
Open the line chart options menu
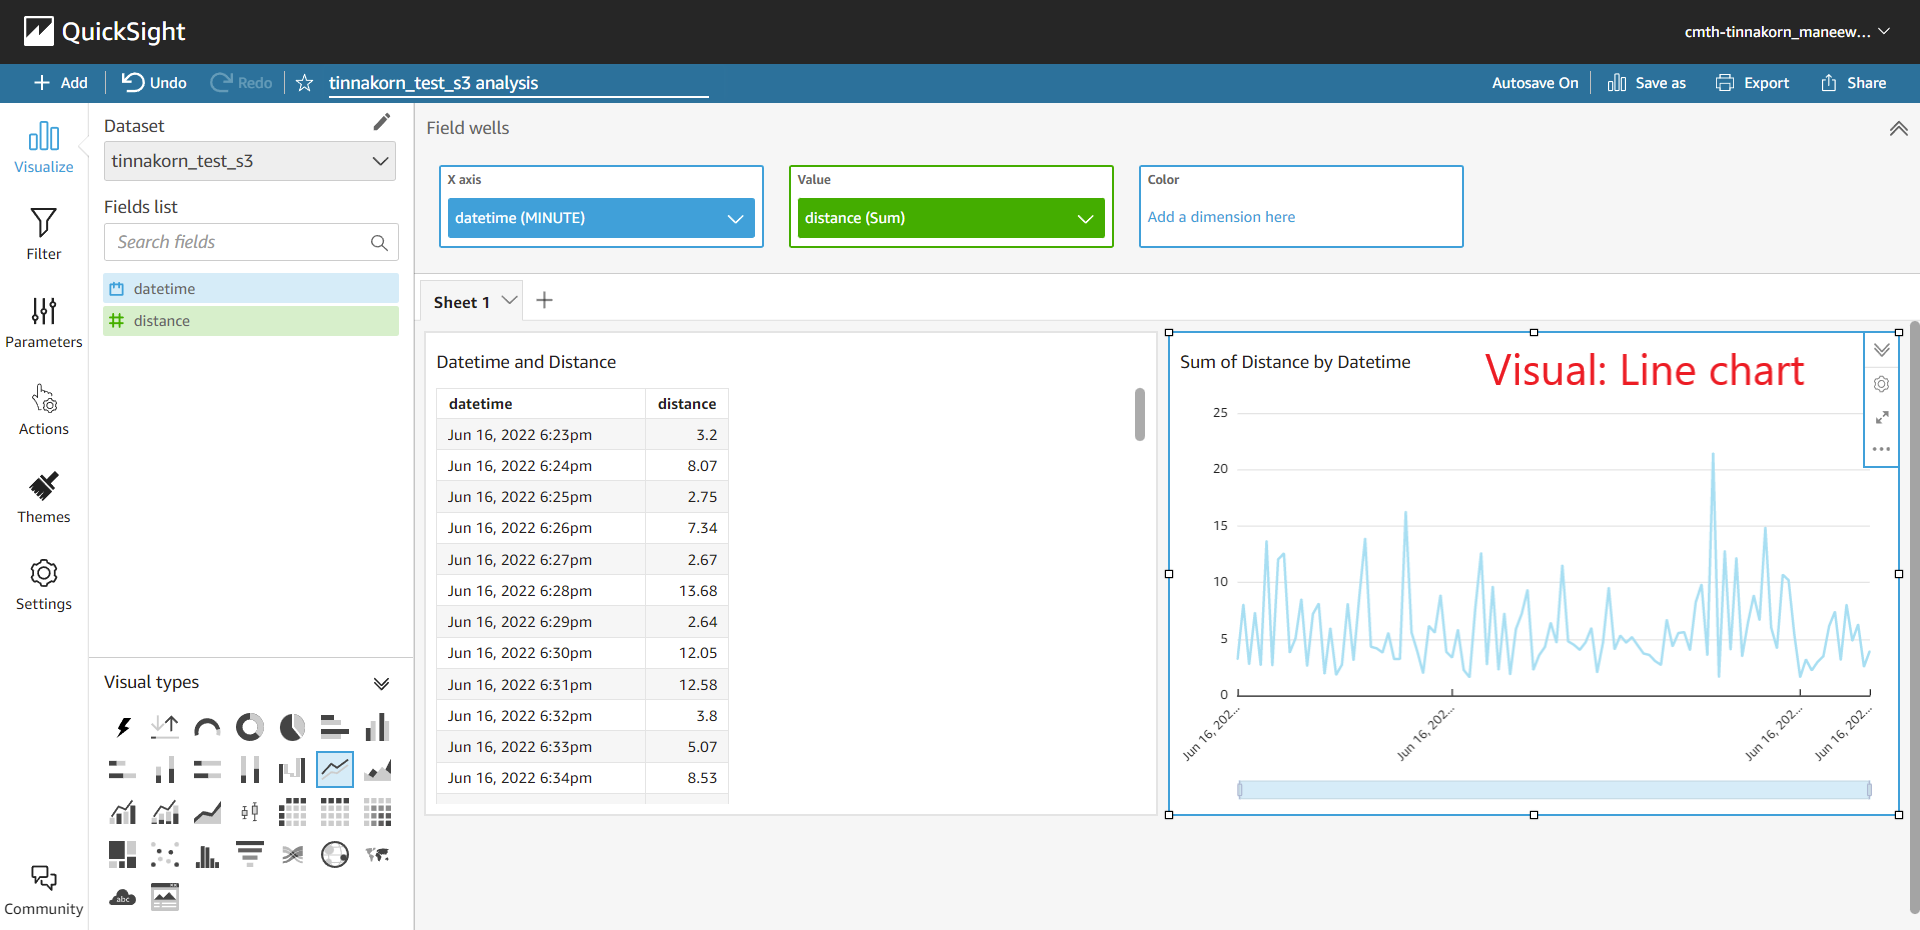1882,450
